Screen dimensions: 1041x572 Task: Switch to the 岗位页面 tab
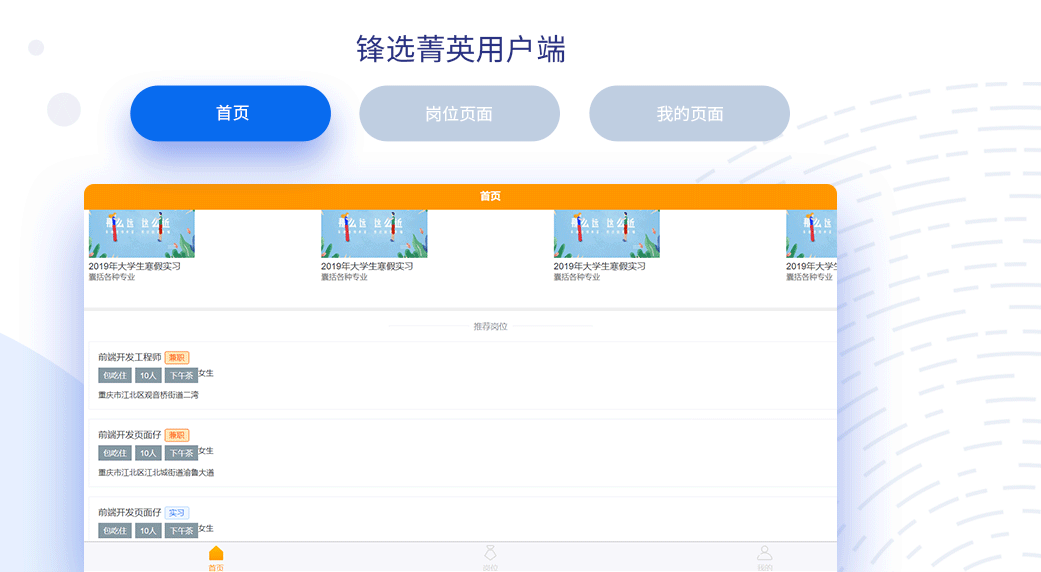459,113
